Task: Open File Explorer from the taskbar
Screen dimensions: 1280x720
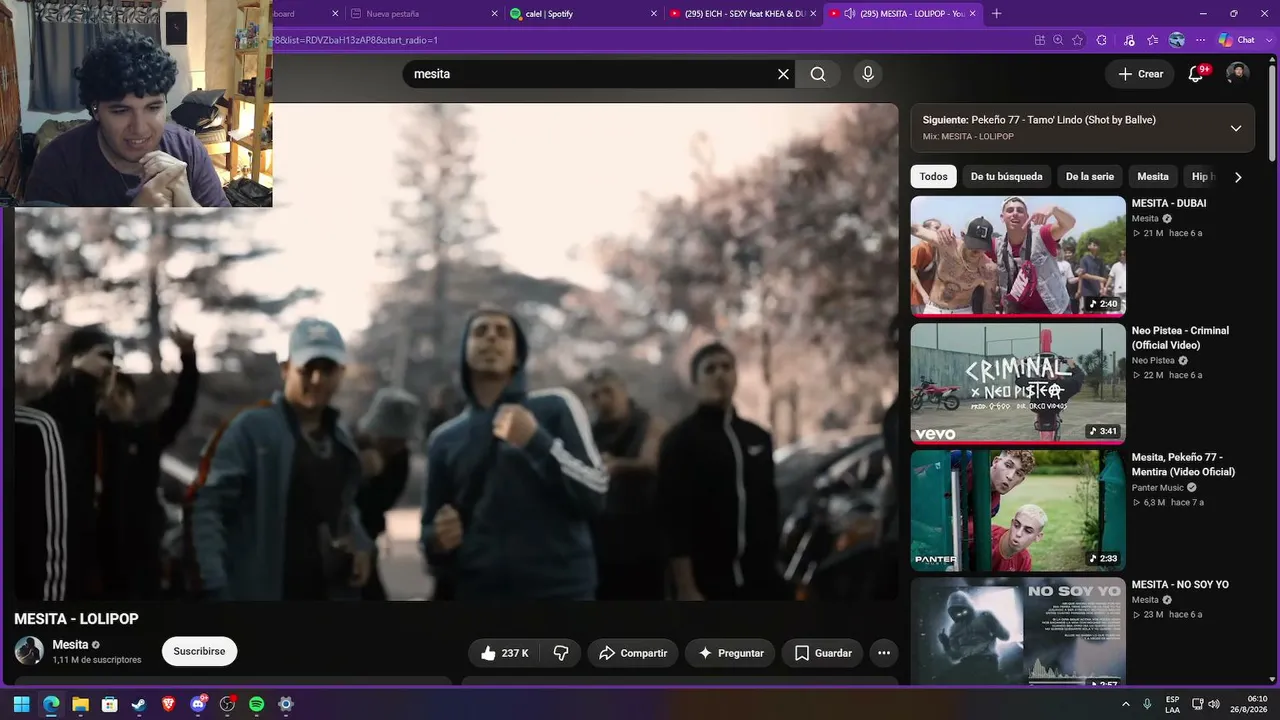Action: click(x=80, y=704)
